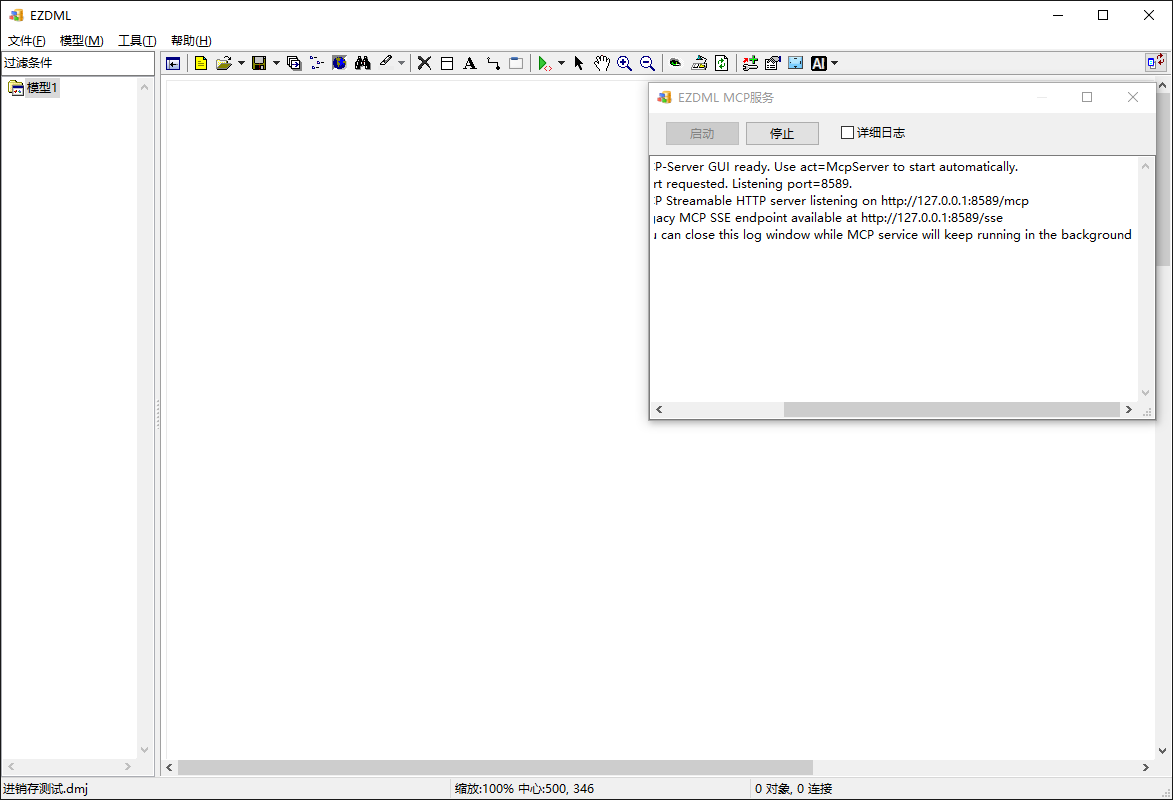Maximize the EZDML MCP服务 window
The image size is (1173, 800).
tap(1087, 97)
